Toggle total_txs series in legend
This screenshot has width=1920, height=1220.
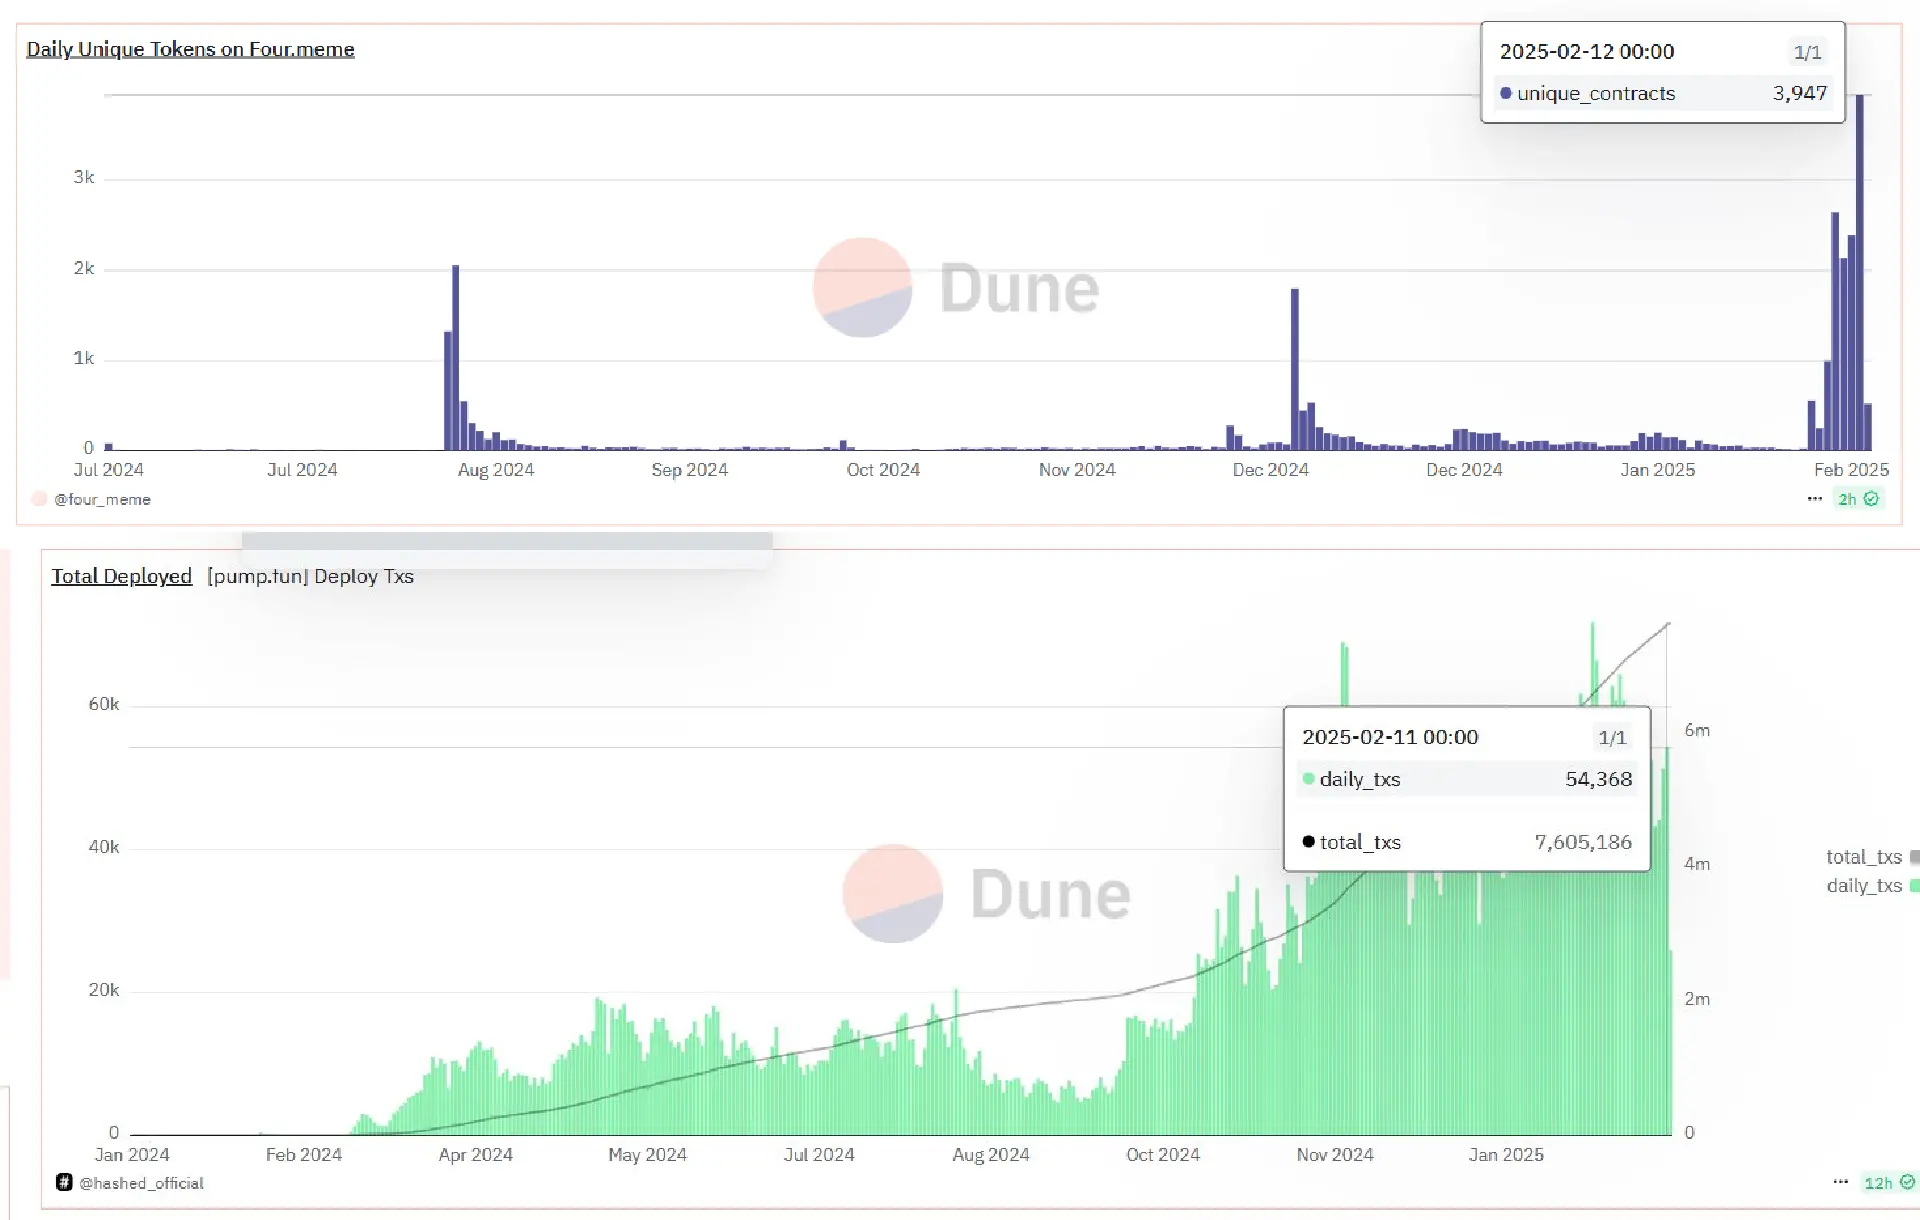(x=1863, y=857)
